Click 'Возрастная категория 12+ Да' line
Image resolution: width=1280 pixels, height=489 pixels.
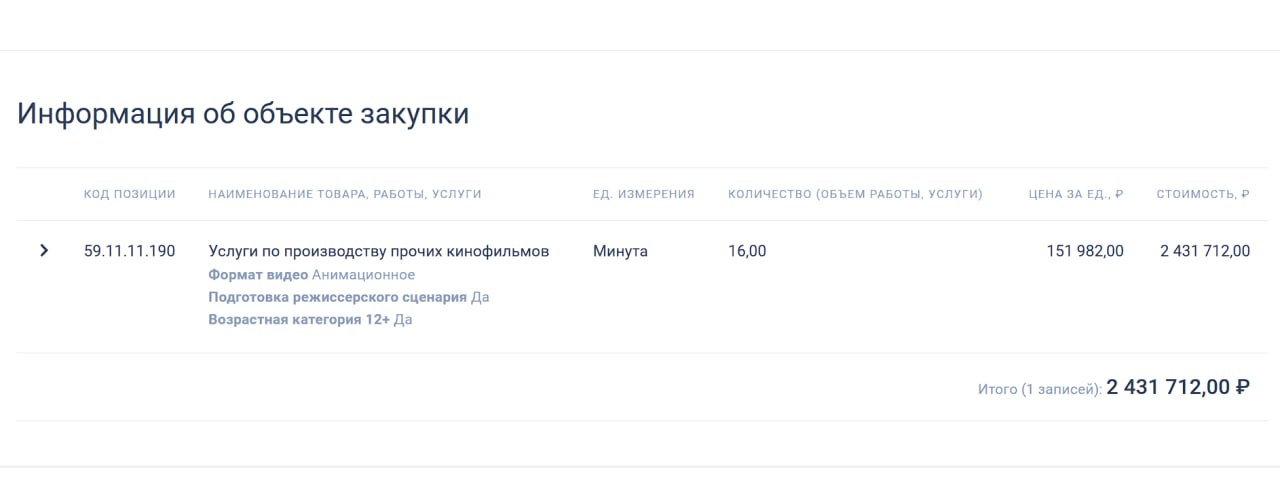point(310,320)
